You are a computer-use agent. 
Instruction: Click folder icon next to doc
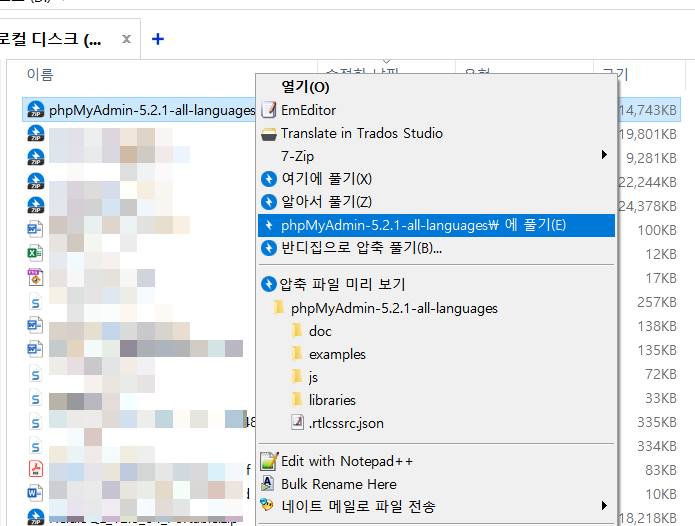(x=297, y=331)
